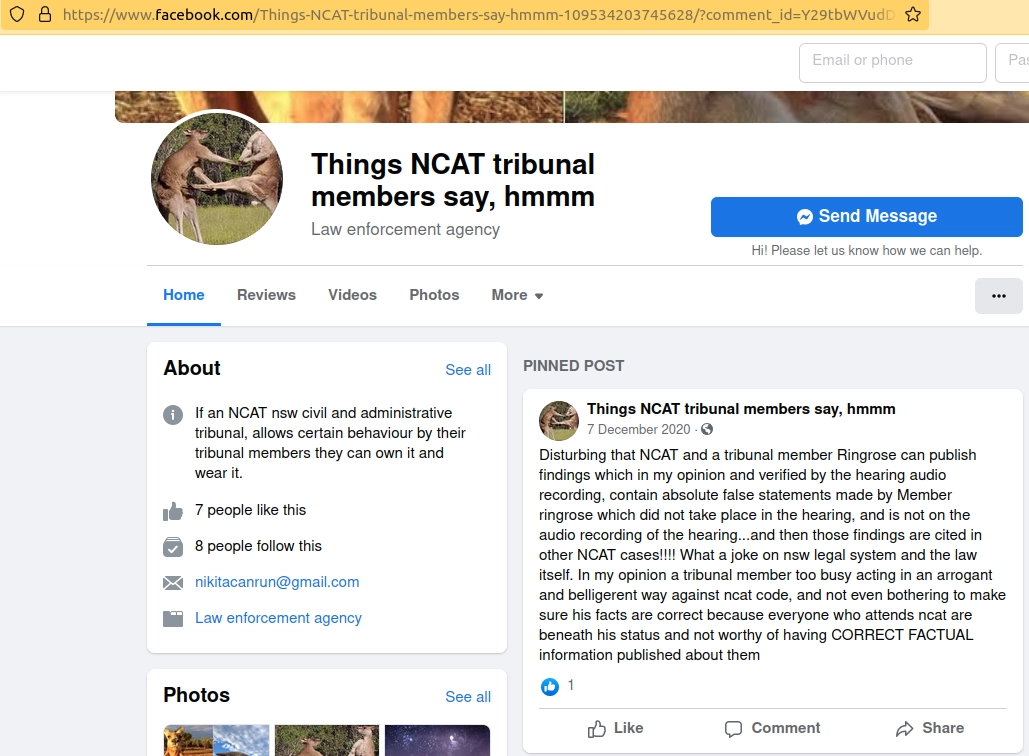Open the Photos tab
Screen dimensions: 1029x756
[x=434, y=295]
